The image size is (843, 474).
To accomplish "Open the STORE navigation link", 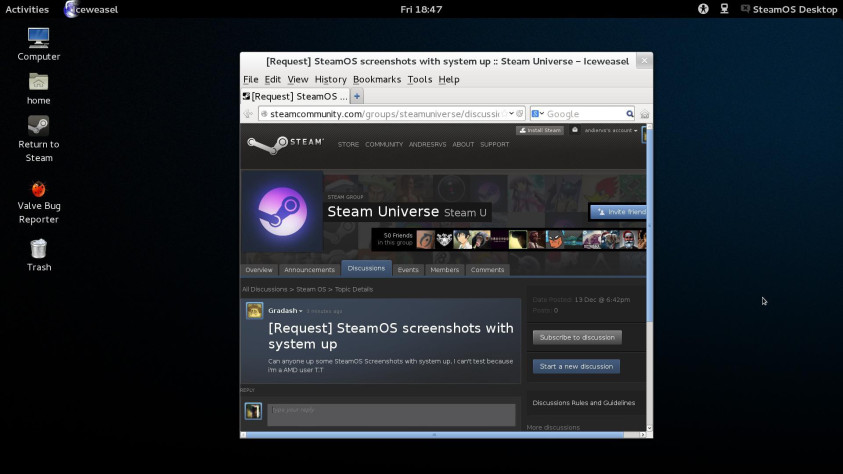I will (x=348, y=145).
